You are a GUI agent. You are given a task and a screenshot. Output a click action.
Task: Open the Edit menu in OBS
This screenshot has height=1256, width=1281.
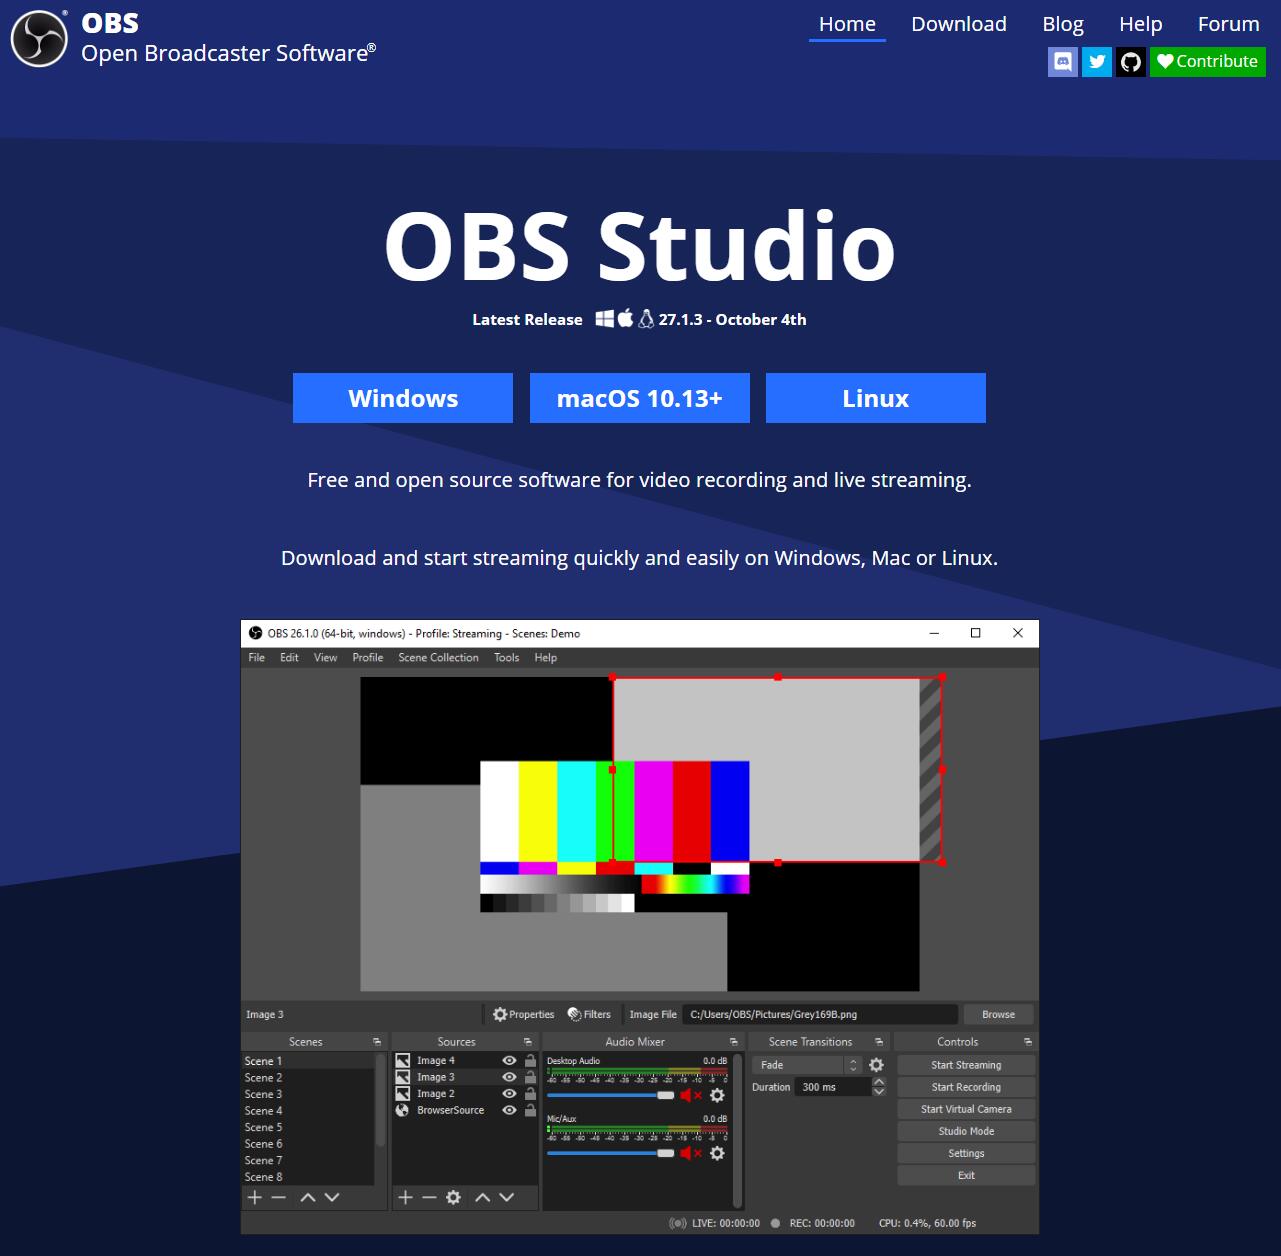(289, 657)
